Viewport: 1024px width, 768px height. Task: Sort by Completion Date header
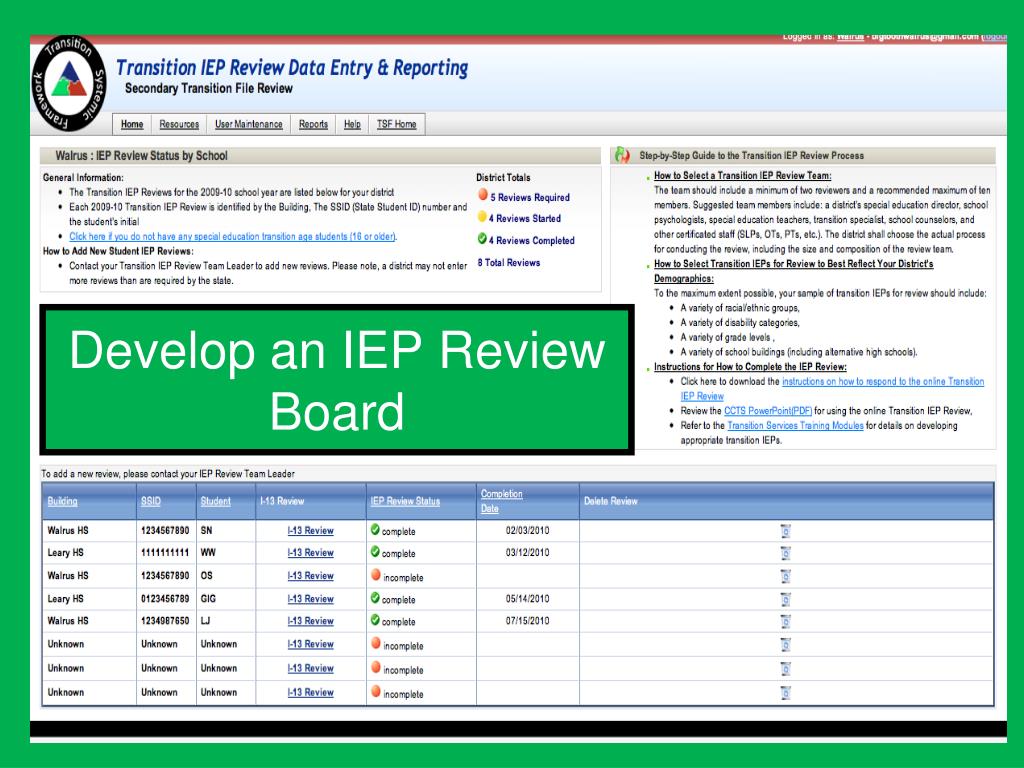click(x=502, y=501)
